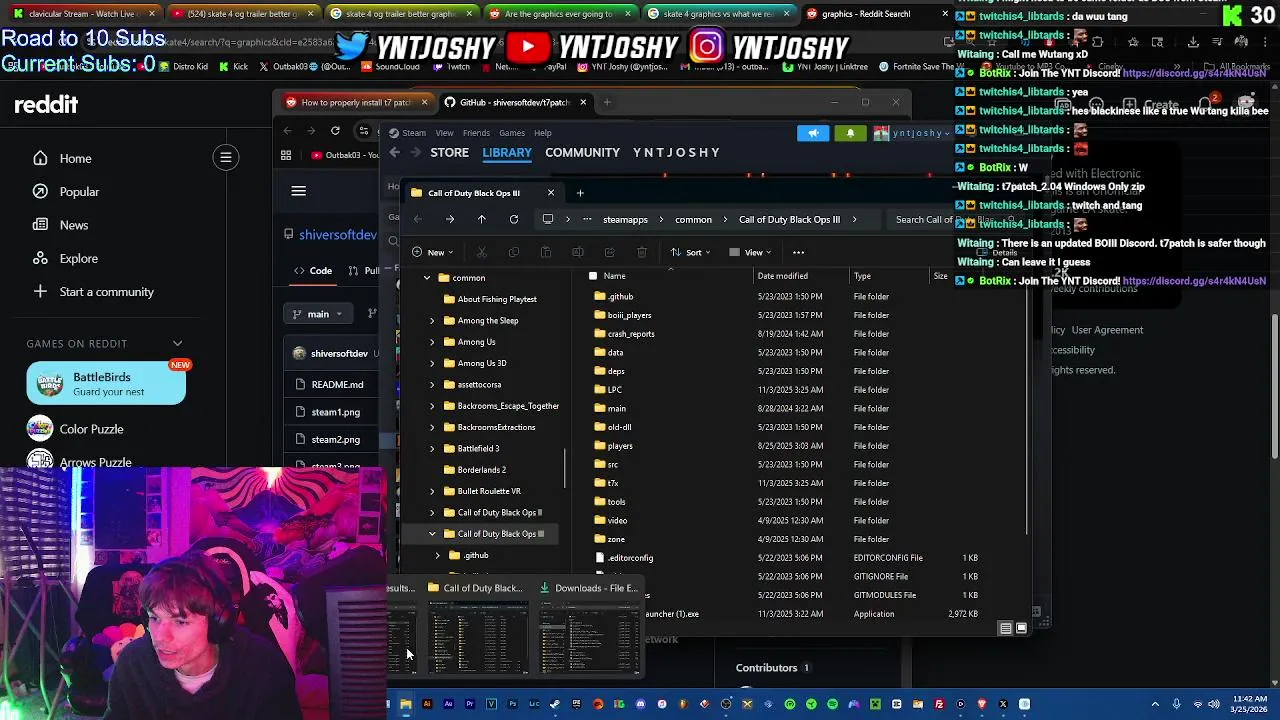Open Steam from the taskbar
The width and height of the screenshot is (1280, 720).
[555, 704]
